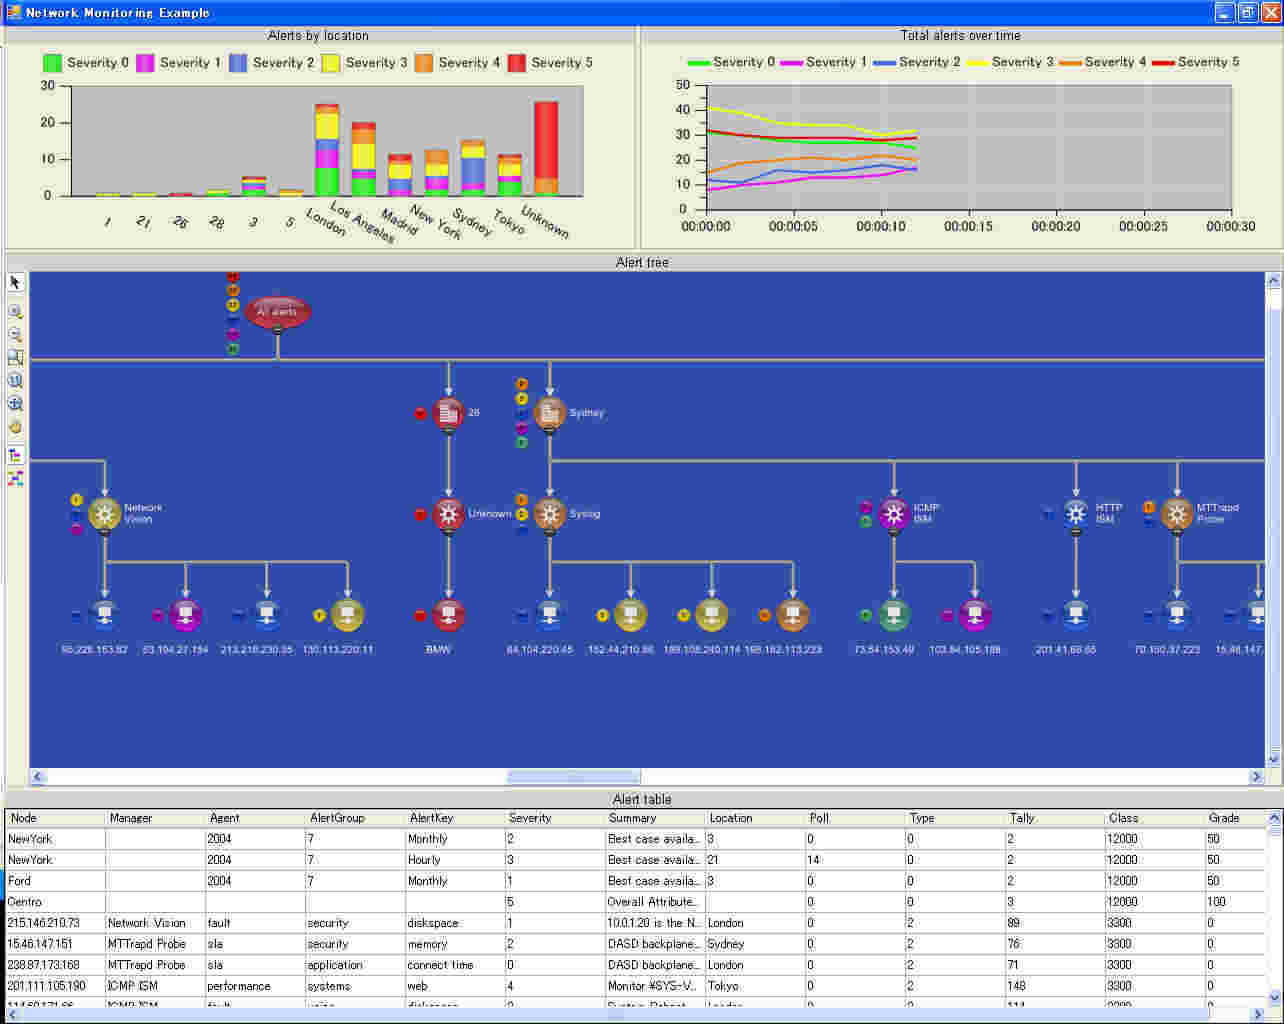Sort alert table by Manager column

155,818
